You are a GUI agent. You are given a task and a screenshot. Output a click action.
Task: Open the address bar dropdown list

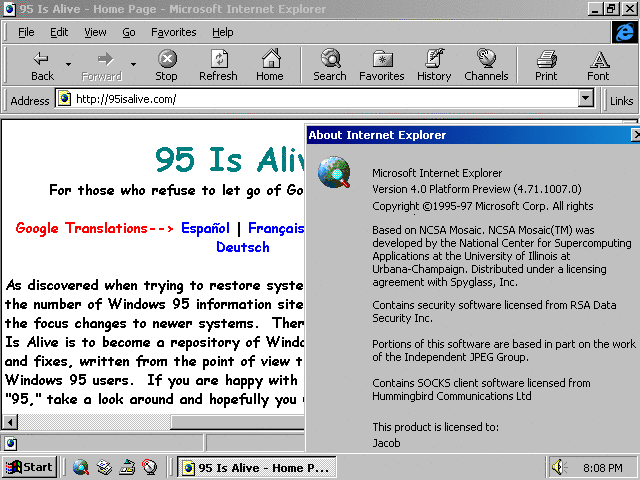[586, 98]
